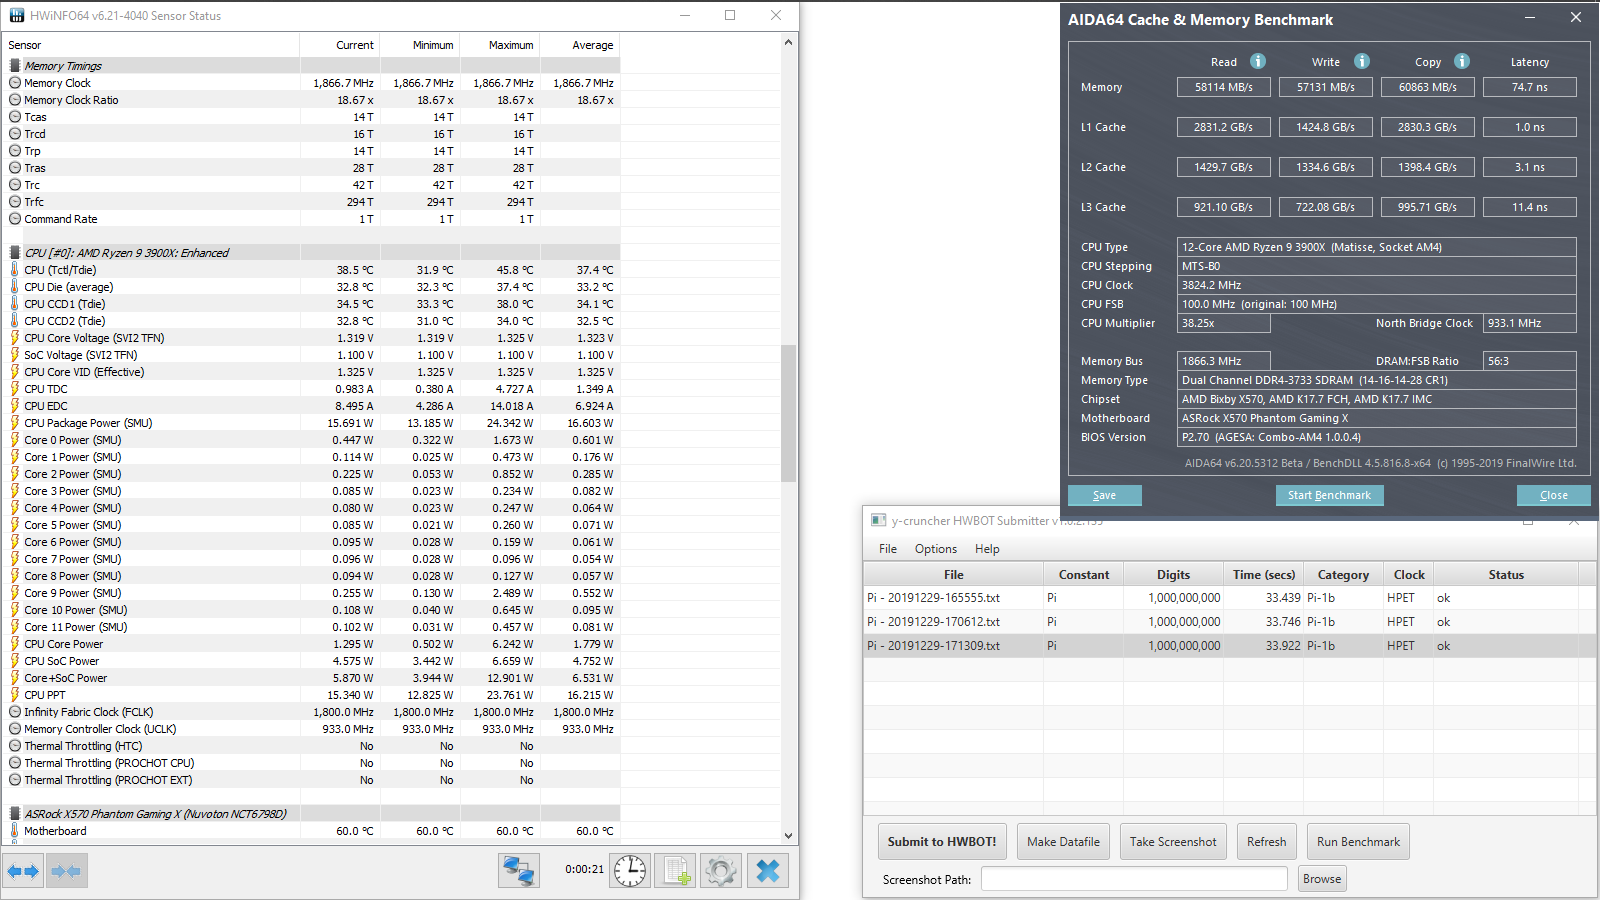1600x900 pixels.
Task: Click the HWiNFO expand-columns arrows icon
Action: pos(23,871)
